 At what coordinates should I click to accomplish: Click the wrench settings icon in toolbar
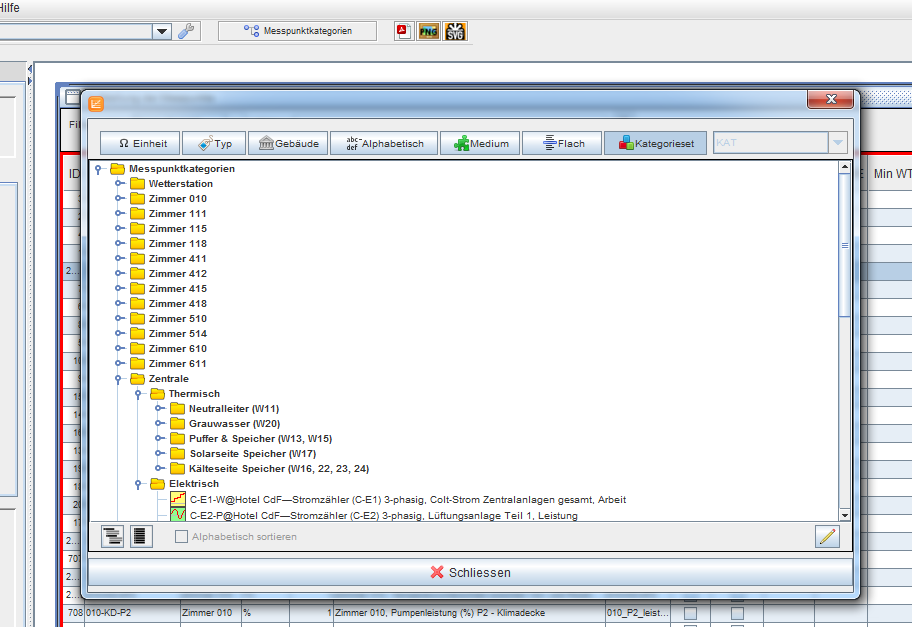pos(186,31)
